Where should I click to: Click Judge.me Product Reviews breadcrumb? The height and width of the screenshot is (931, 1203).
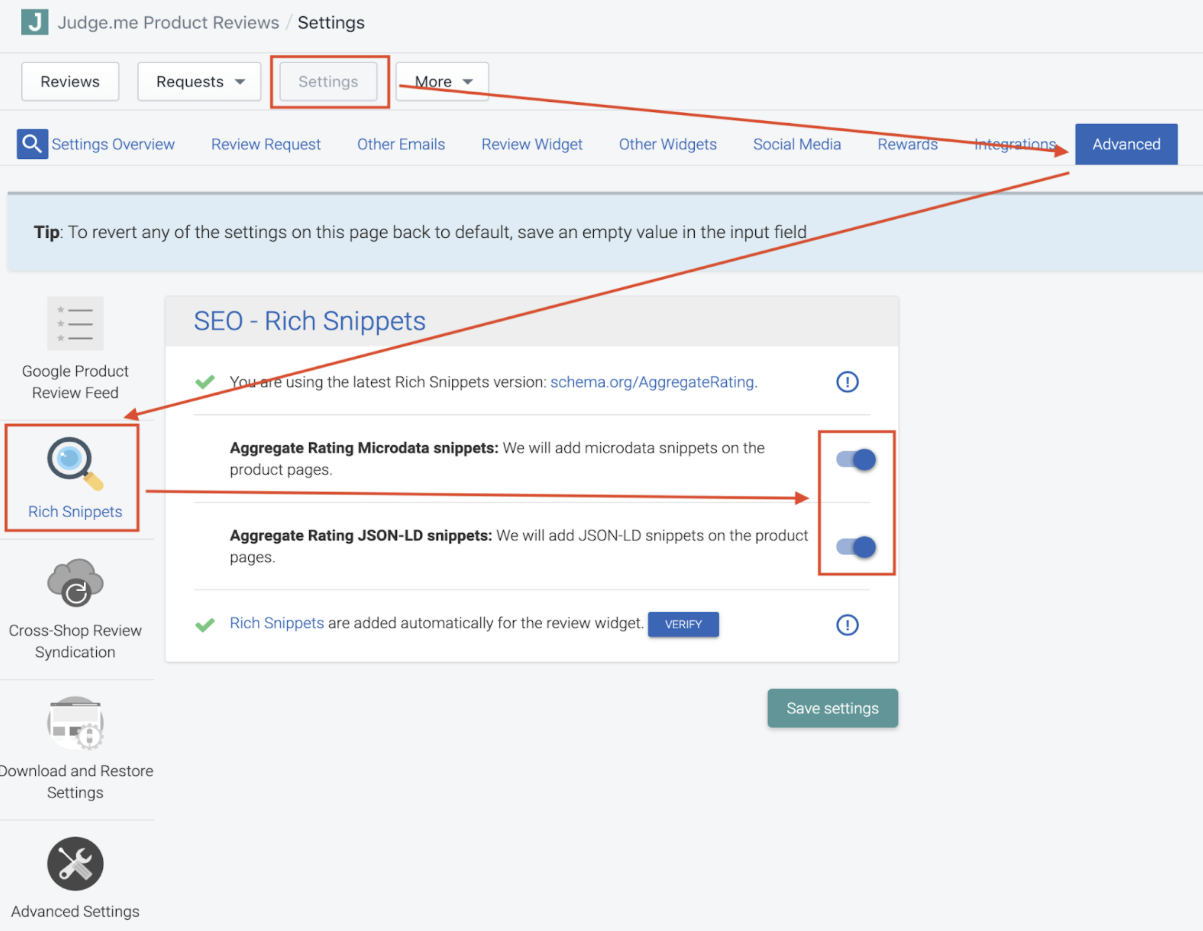(x=168, y=22)
